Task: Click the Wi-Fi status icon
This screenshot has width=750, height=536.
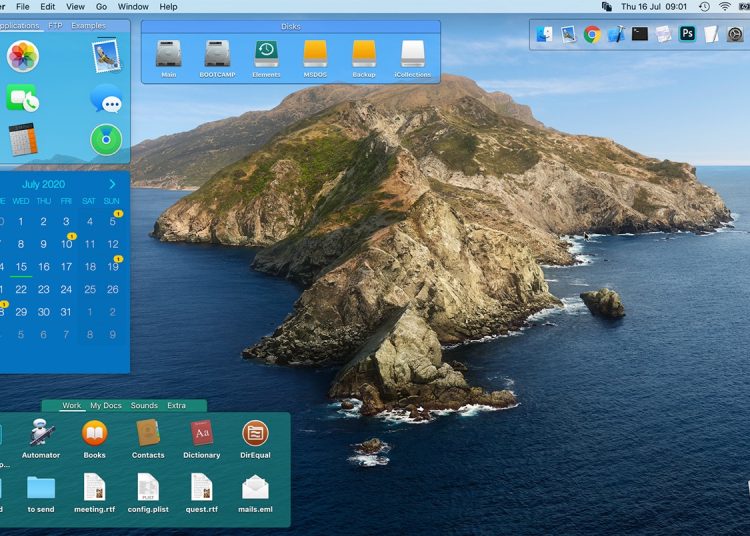Action: coord(724,6)
